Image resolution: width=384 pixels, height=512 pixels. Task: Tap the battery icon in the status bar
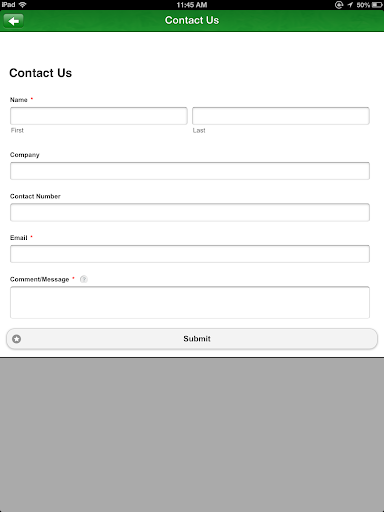point(377,5)
